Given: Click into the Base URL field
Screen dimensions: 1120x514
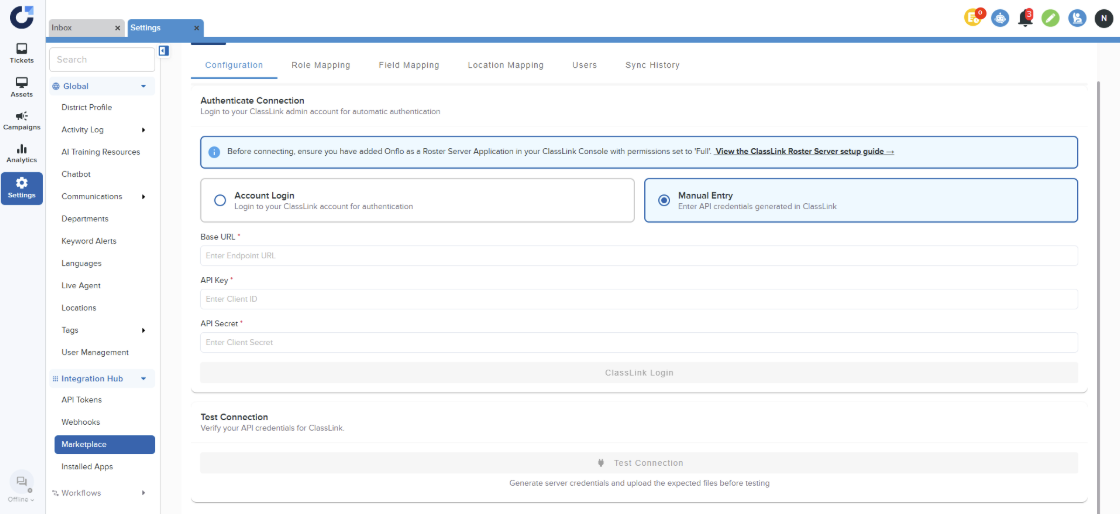Looking at the screenshot, I should (639, 256).
